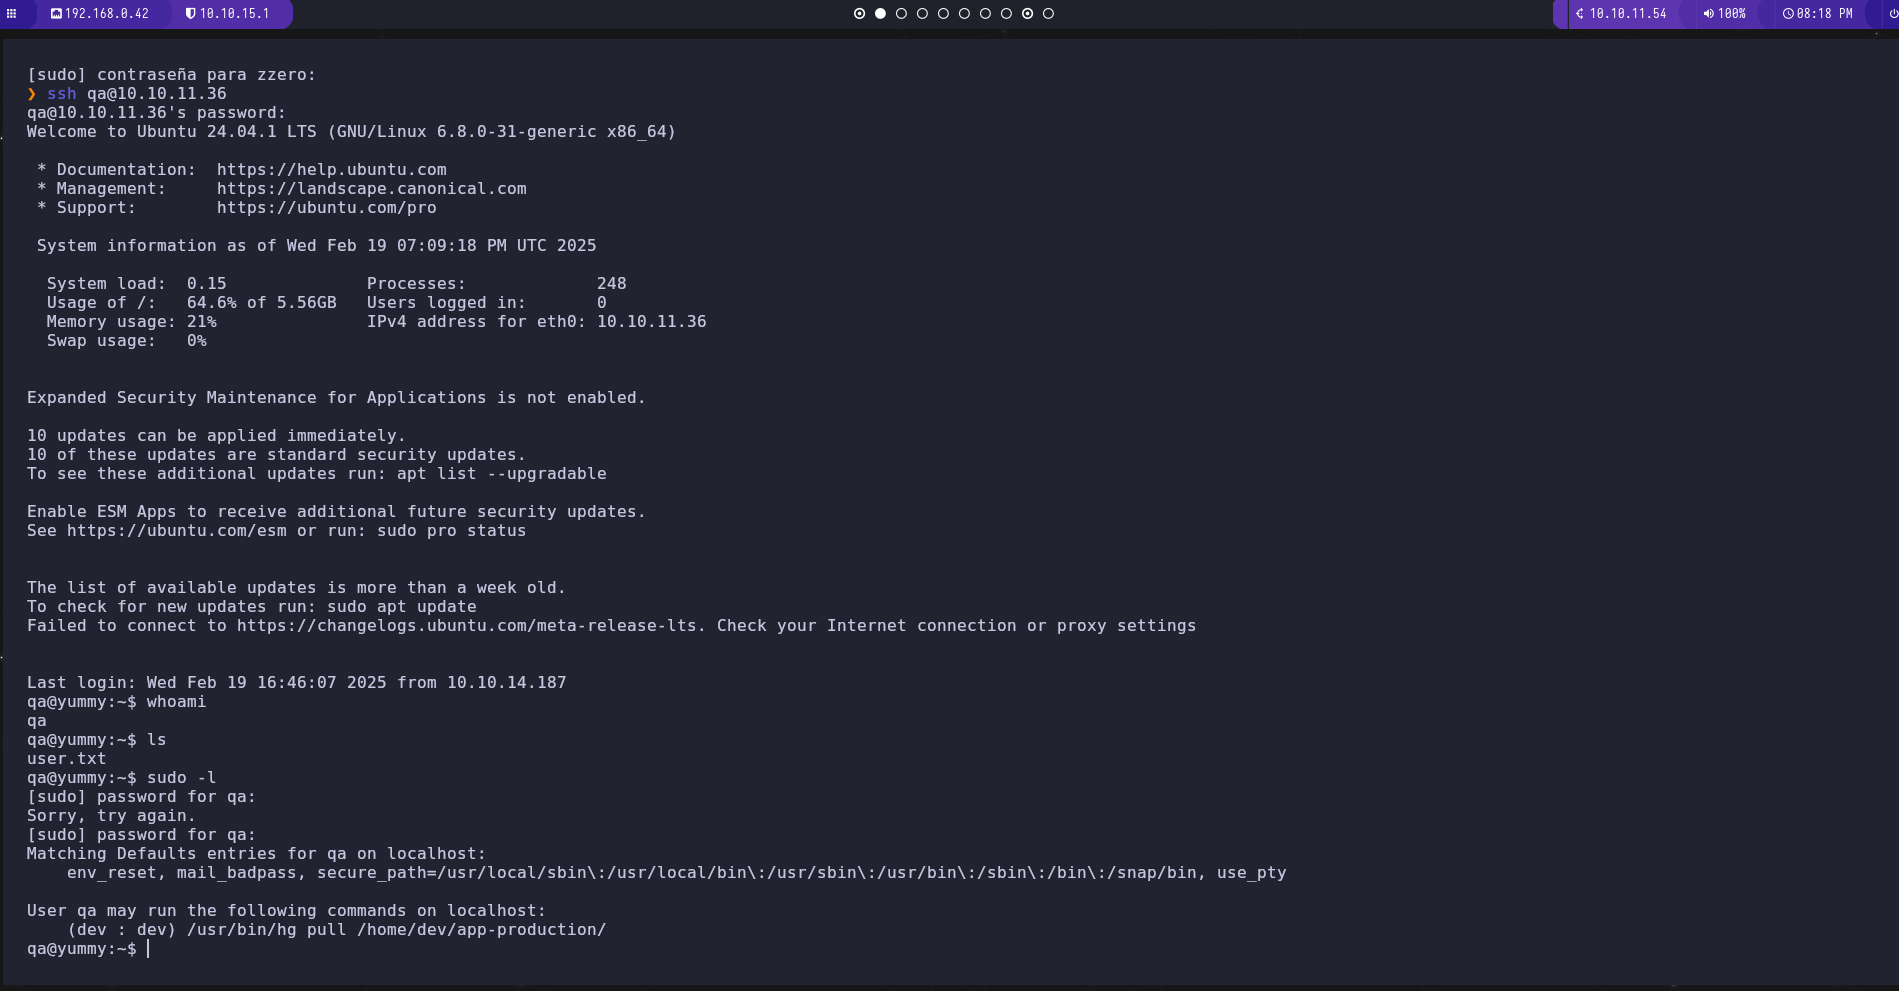
Task: Open the power menu icon
Action: pos(1893,14)
